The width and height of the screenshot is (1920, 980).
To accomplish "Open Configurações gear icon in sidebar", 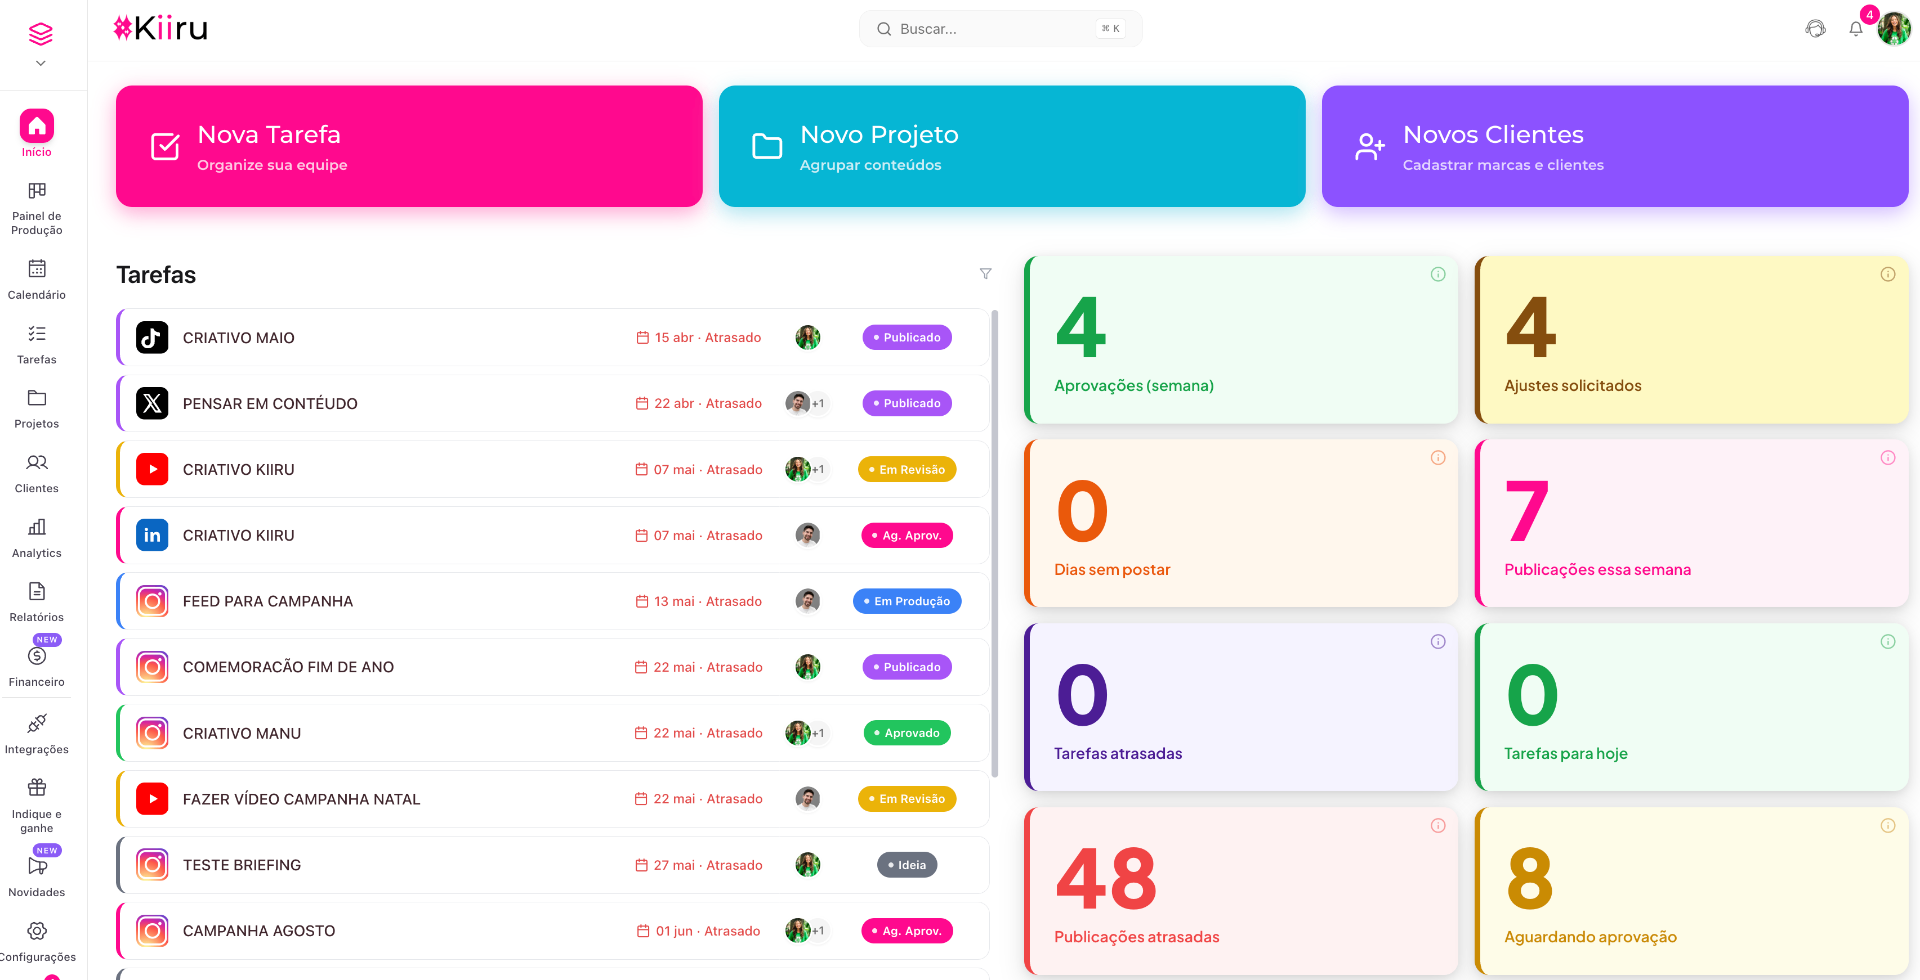I will (x=37, y=931).
